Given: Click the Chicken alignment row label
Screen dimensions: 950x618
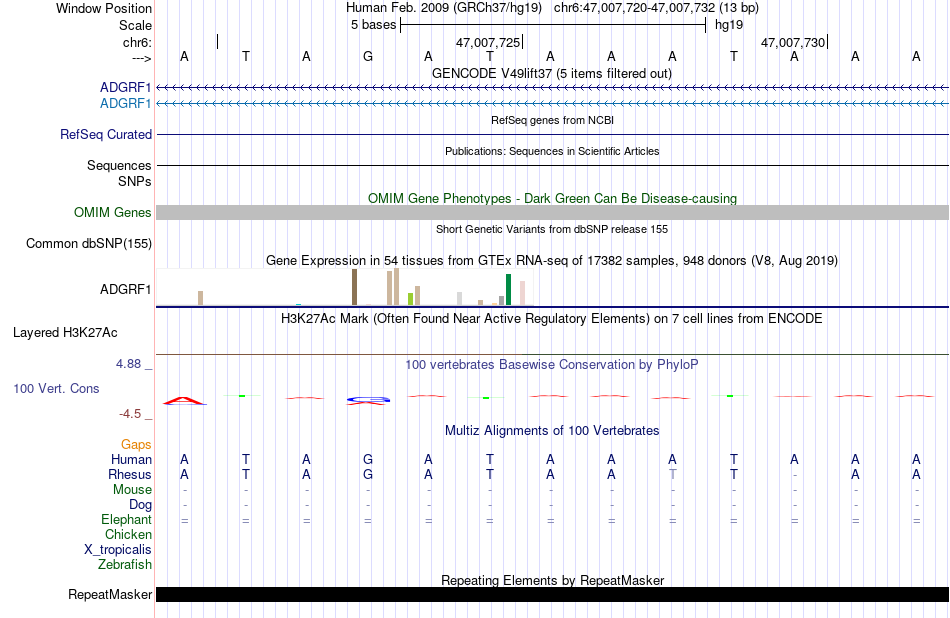Looking at the screenshot, I should (128, 534).
